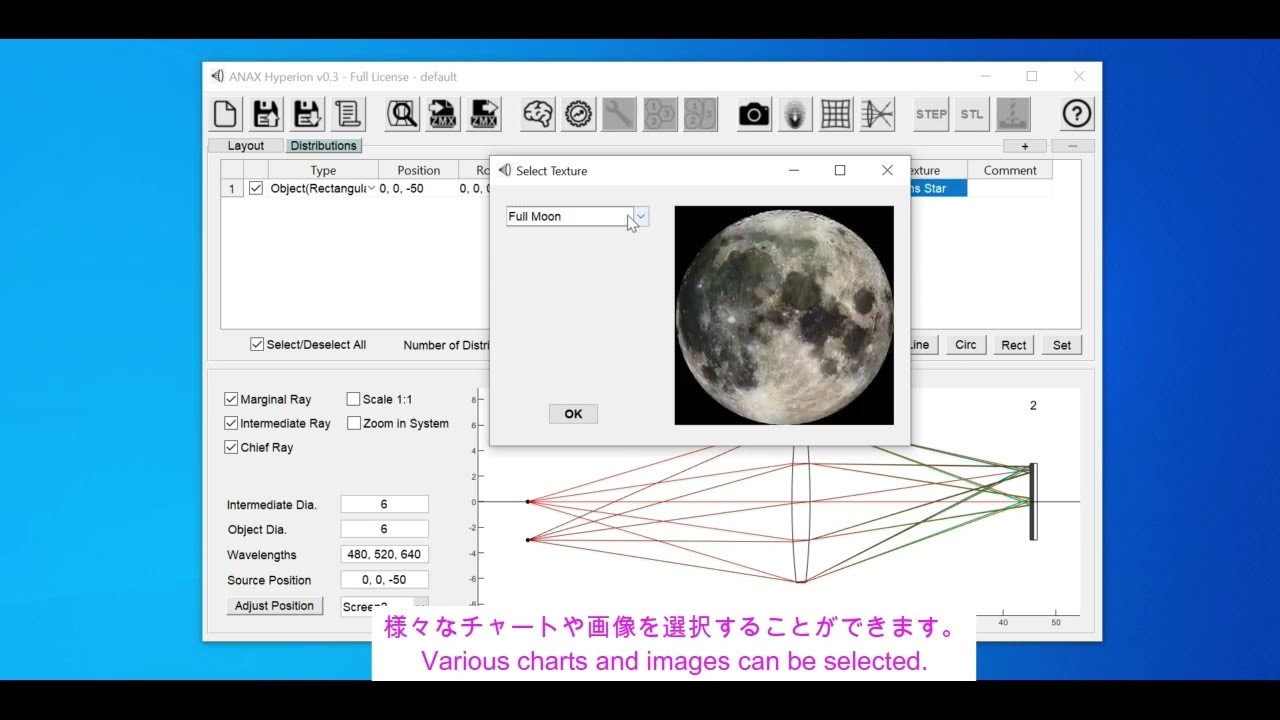The width and height of the screenshot is (1280, 720).
Task: Click the first ZMX import icon
Action: 443,114
